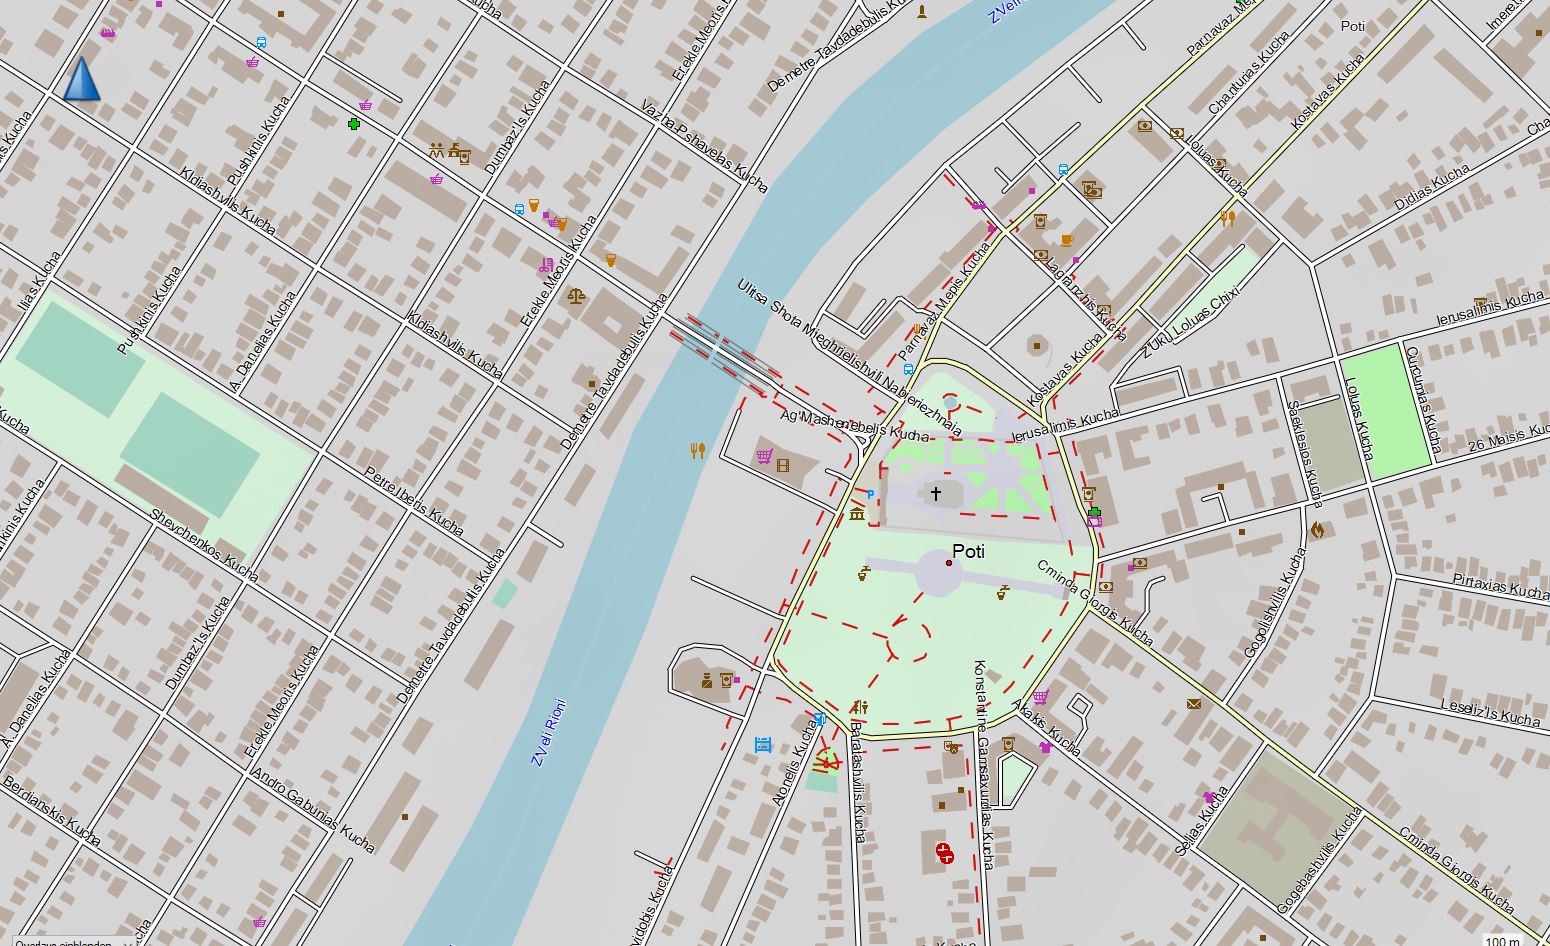The image size is (1550, 946).
Task: Click the restaurant fork icon on the riverbank
Action: click(698, 450)
